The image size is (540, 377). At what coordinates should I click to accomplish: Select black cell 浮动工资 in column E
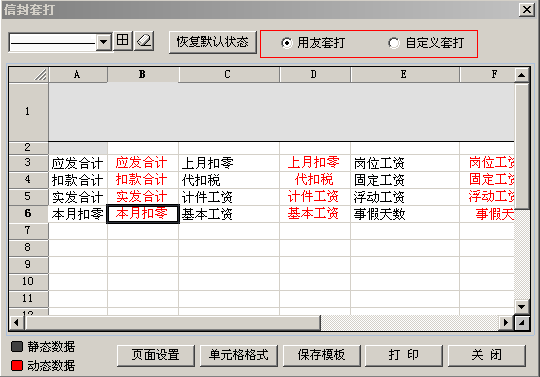[404, 197]
